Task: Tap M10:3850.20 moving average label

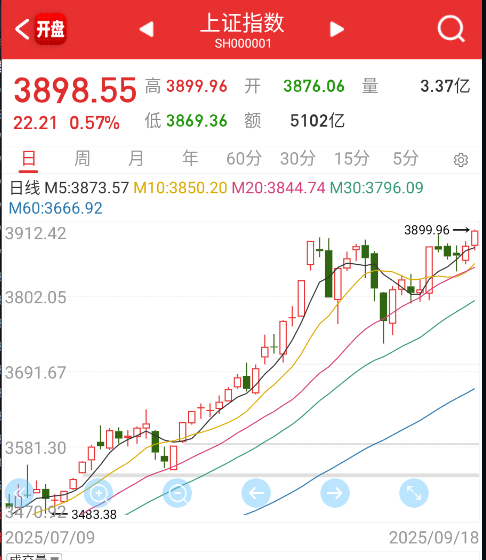Action: (x=180, y=188)
